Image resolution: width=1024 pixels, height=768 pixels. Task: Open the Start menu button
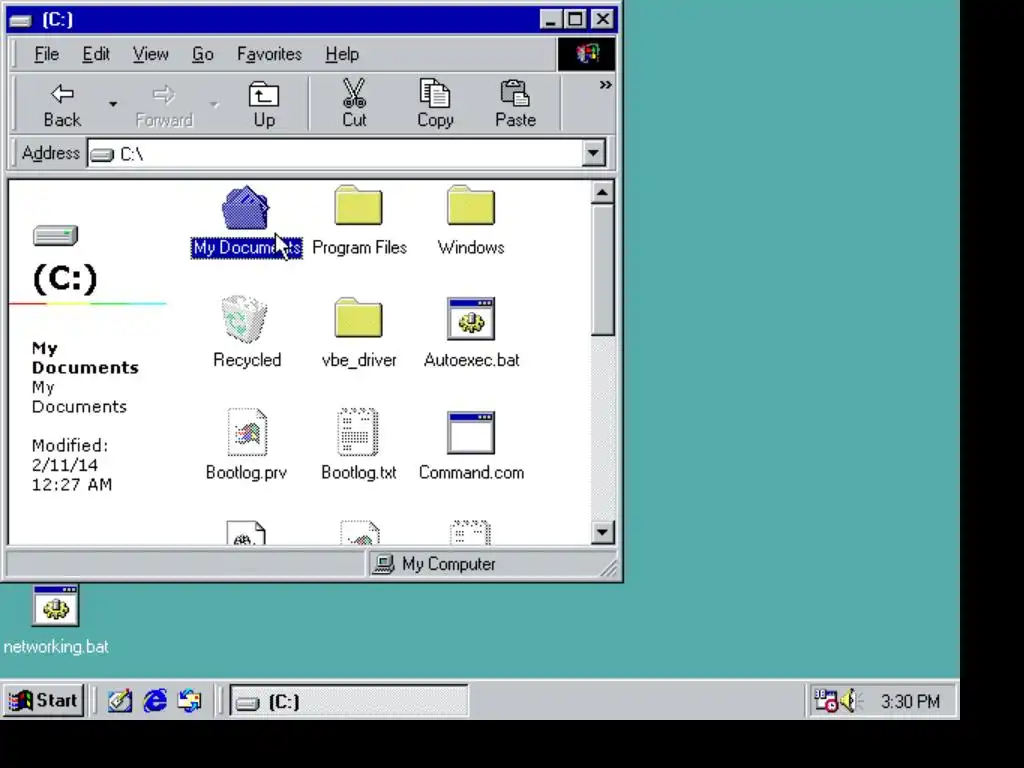43,701
